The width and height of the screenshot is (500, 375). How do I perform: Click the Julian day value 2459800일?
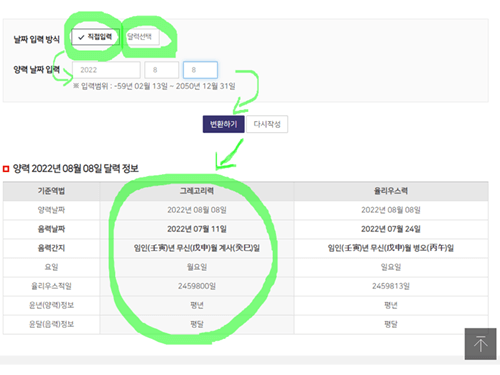click(x=197, y=286)
